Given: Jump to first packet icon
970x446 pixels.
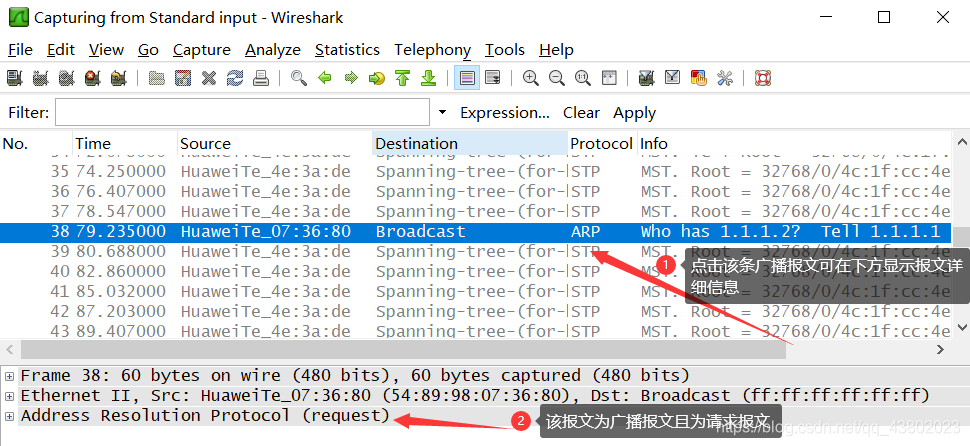Looking at the screenshot, I should (x=403, y=78).
